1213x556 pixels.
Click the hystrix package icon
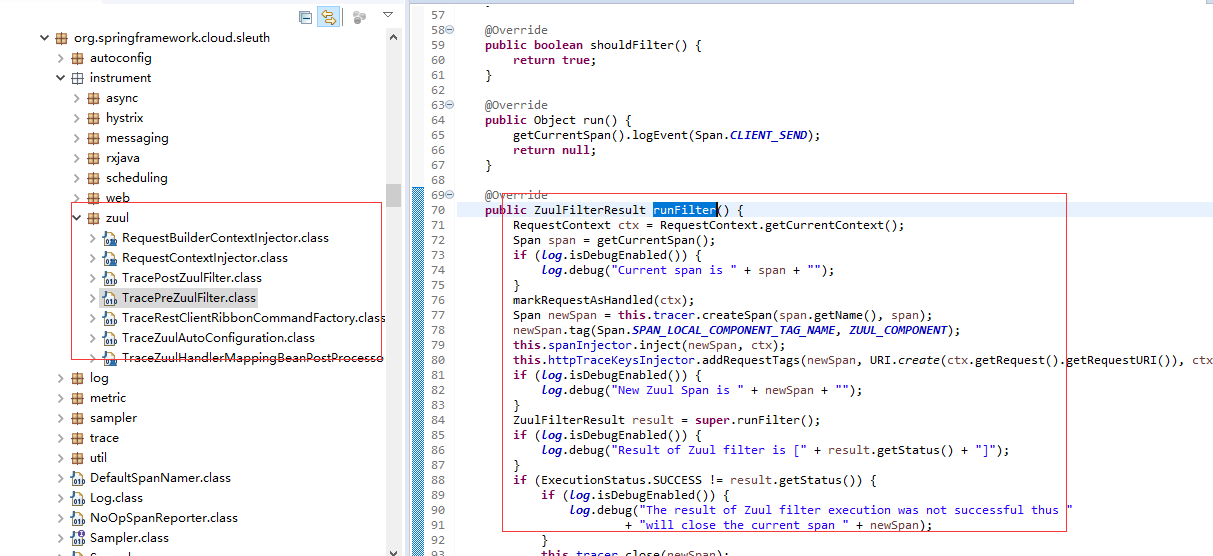pos(92,118)
